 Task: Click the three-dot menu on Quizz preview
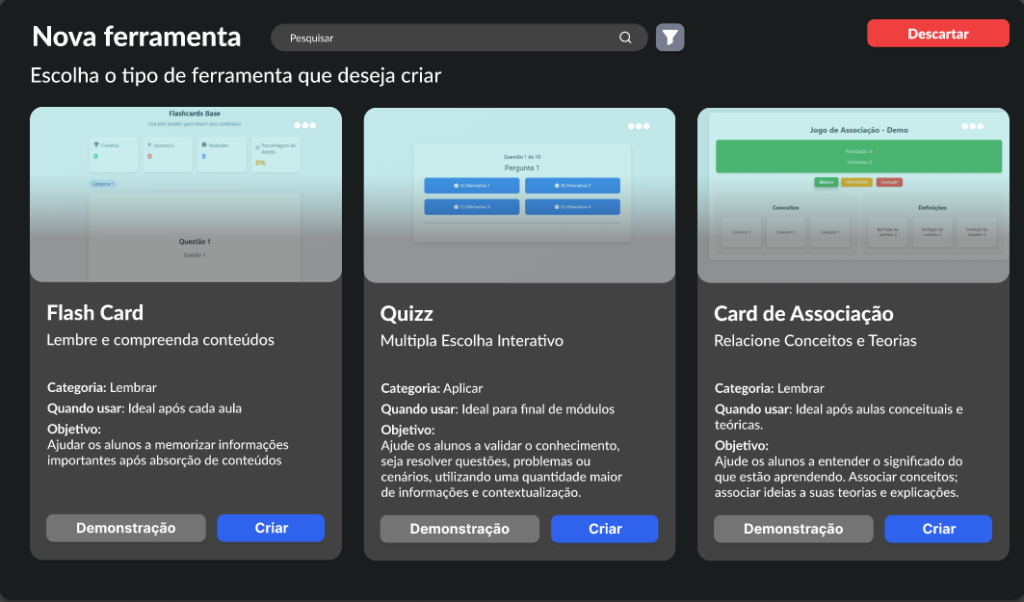click(x=637, y=126)
